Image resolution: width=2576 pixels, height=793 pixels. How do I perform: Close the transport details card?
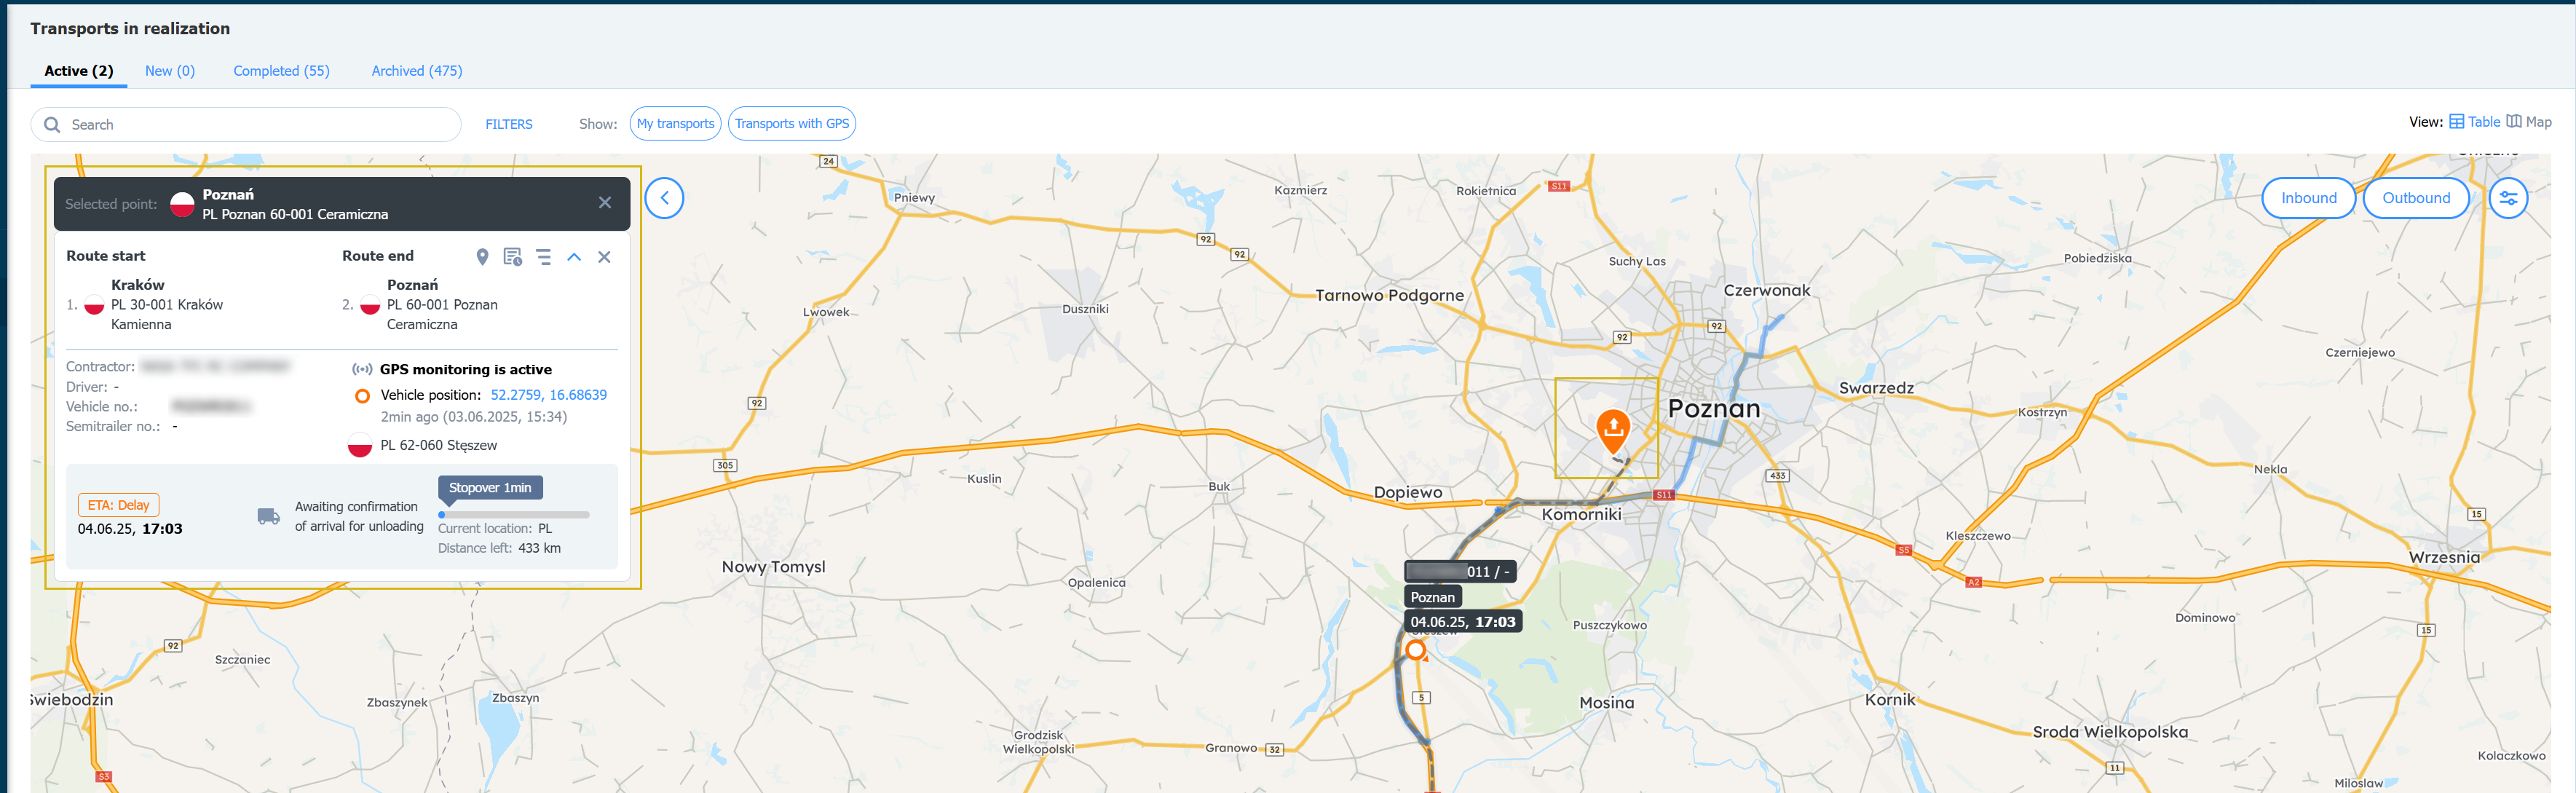click(x=604, y=257)
